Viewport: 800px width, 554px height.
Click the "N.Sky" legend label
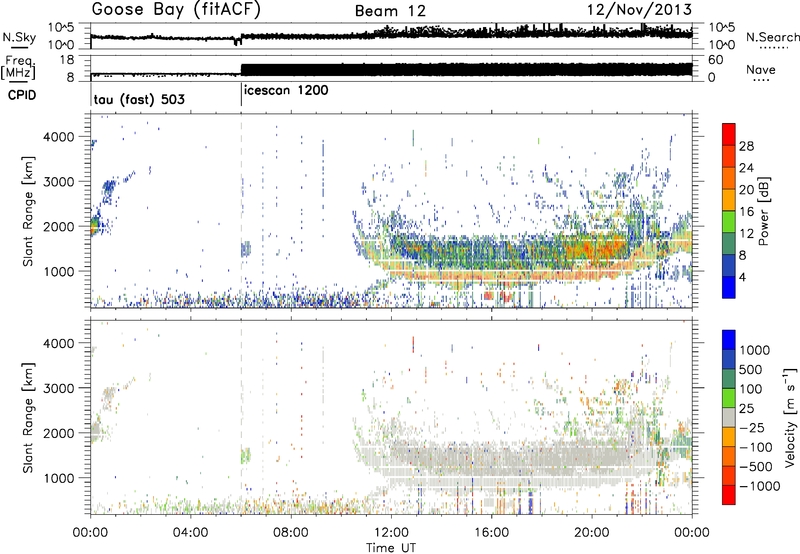coord(19,37)
